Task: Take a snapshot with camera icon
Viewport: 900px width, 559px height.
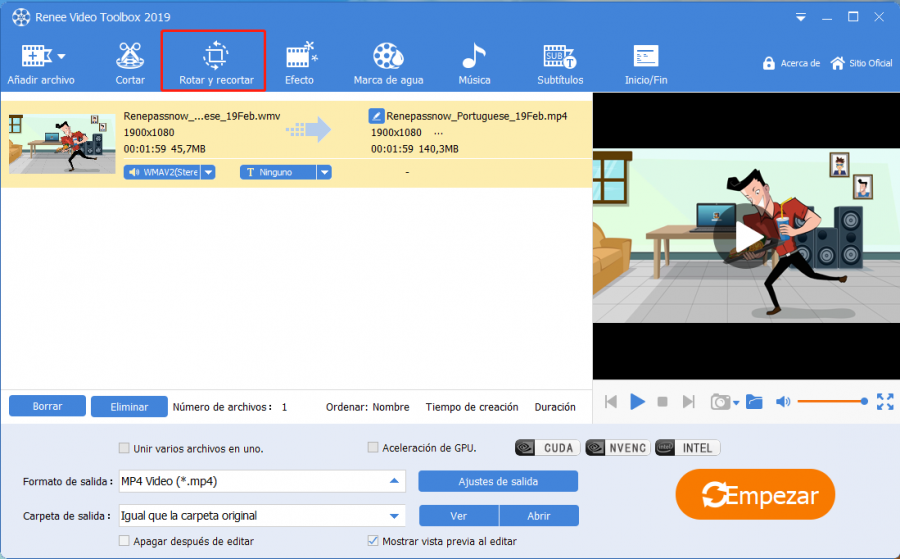Action: point(720,402)
